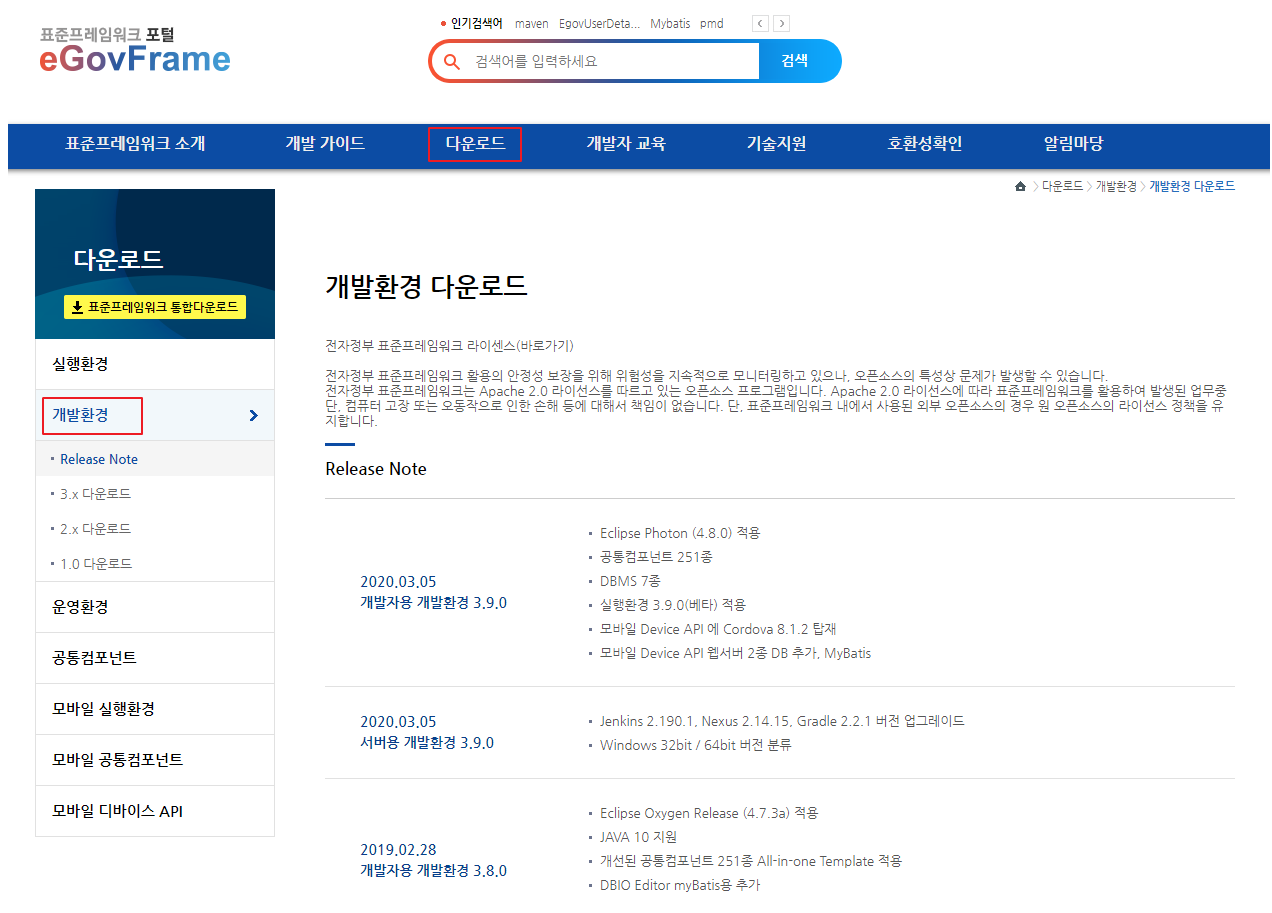
Task: Open the 표준프레임워크 소개 menu
Action: [135, 144]
